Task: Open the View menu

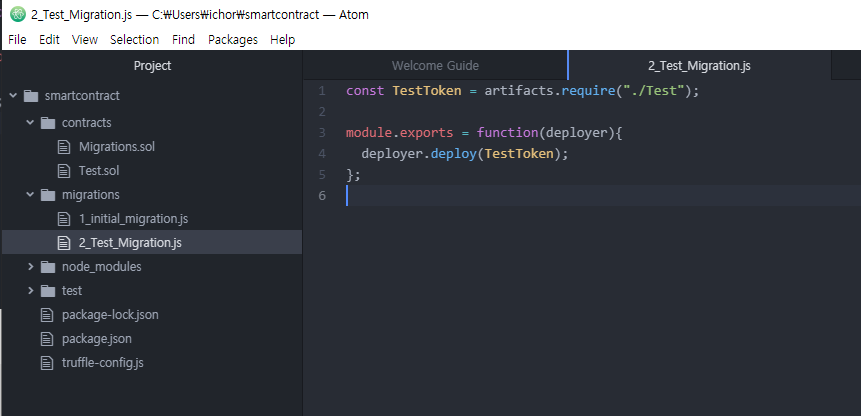Action: (x=85, y=40)
